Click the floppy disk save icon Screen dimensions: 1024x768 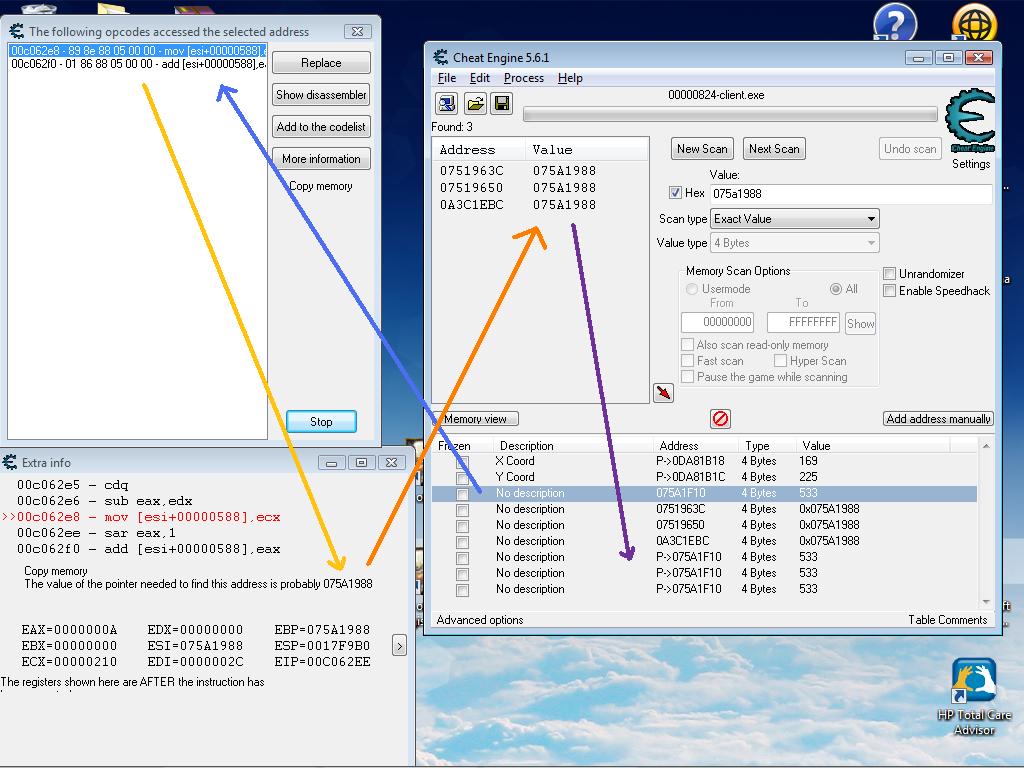click(502, 103)
